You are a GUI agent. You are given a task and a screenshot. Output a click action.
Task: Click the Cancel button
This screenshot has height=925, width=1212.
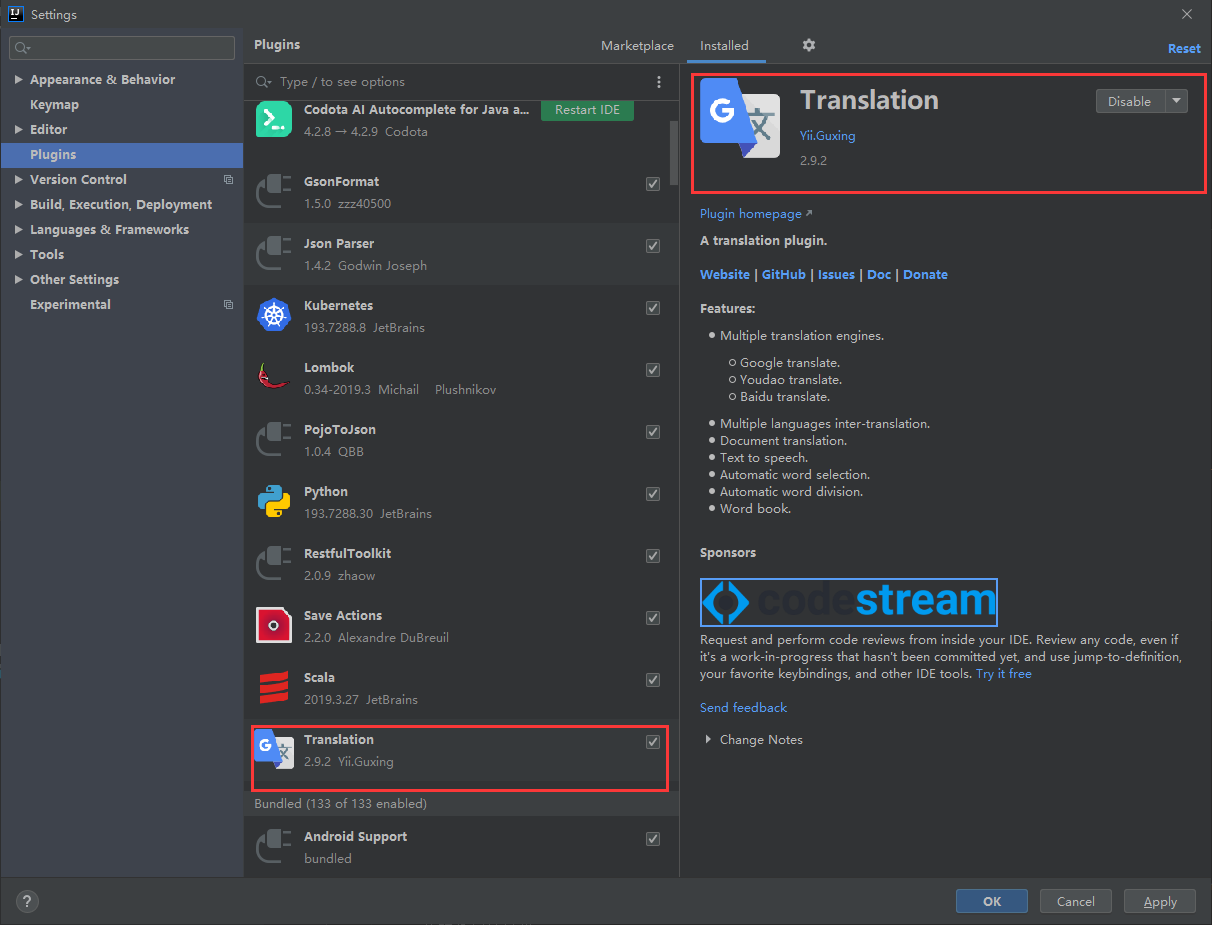pos(1076,901)
